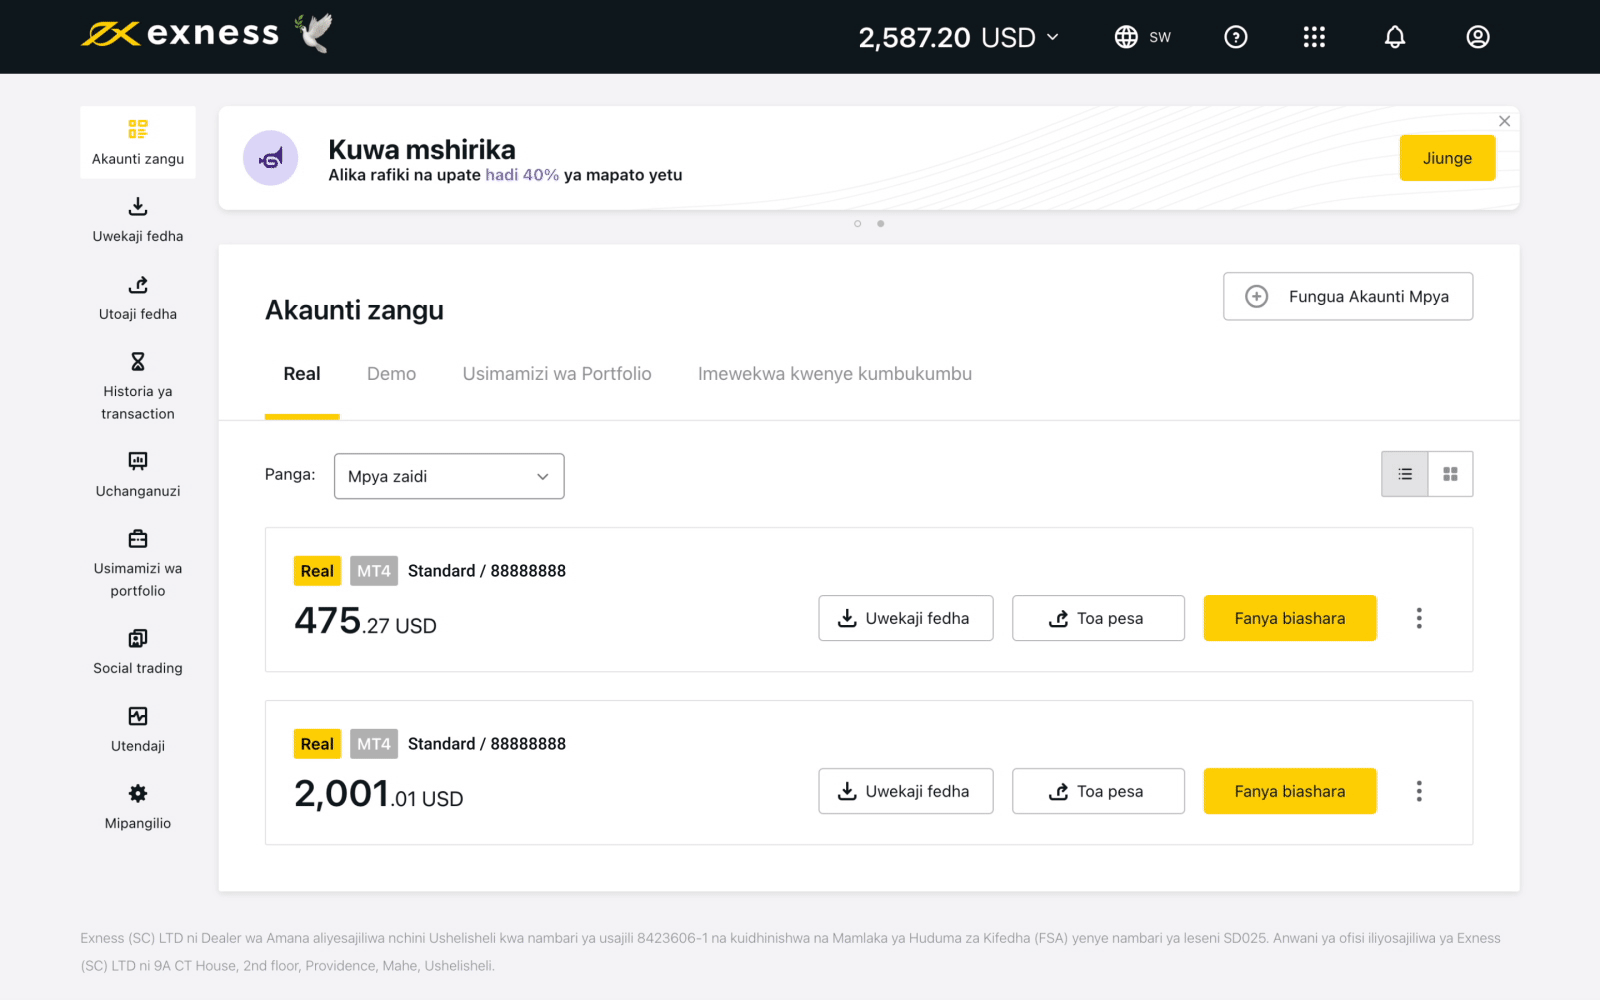The image size is (1600, 1000).
Task: Expand the 2,587.20 USD balance dropdown
Action: 958,38
